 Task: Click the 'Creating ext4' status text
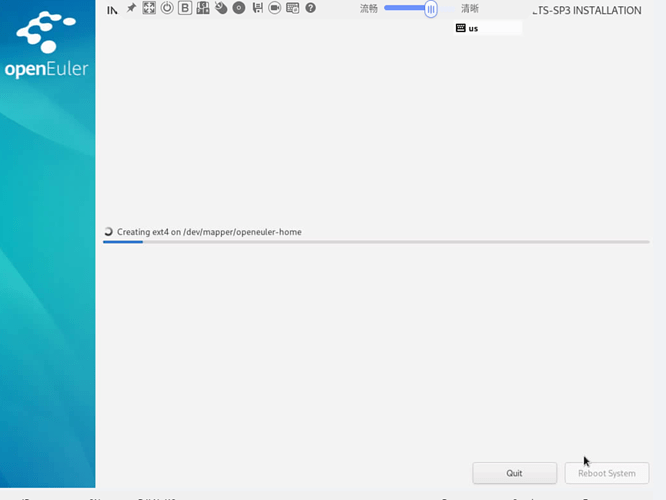pyautogui.click(x=209, y=232)
